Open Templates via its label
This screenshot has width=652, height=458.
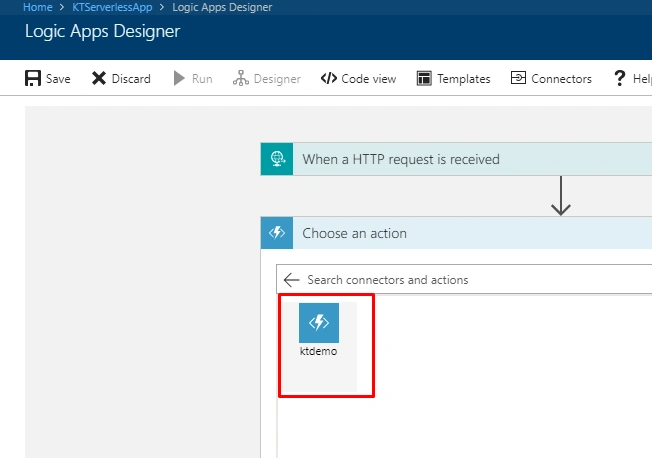(464, 79)
